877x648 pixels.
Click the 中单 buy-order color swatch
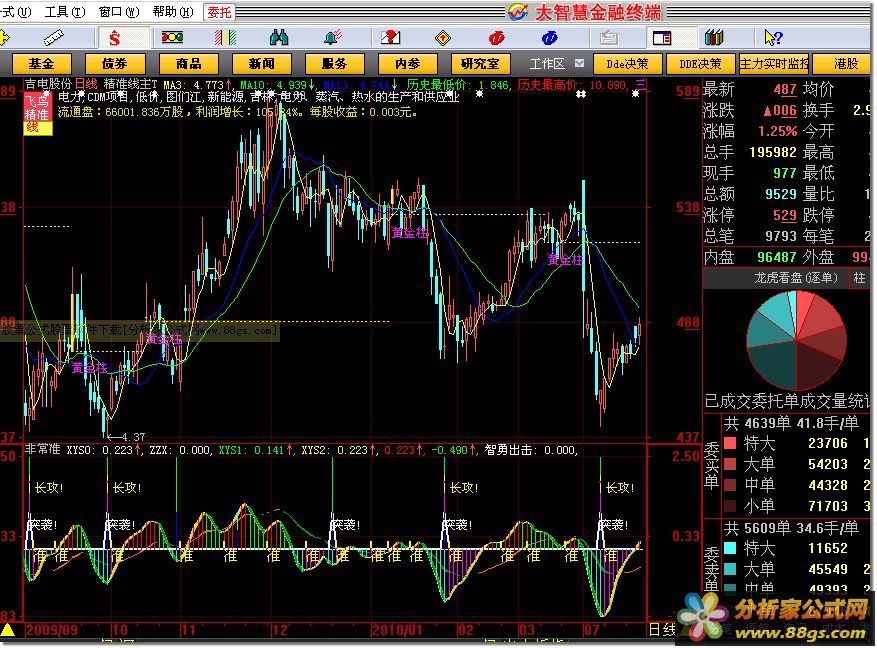coord(730,485)
